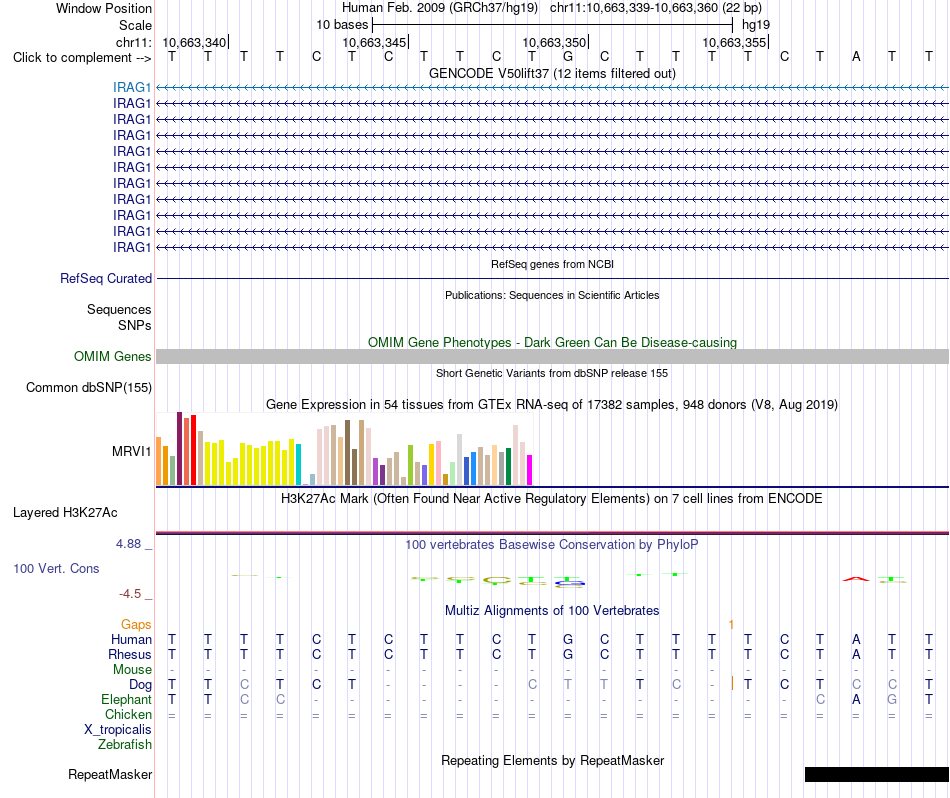The image size is (950, 798).
Task: Open the light-blue IRAG1 transcript label
Action: click(131, 87)
